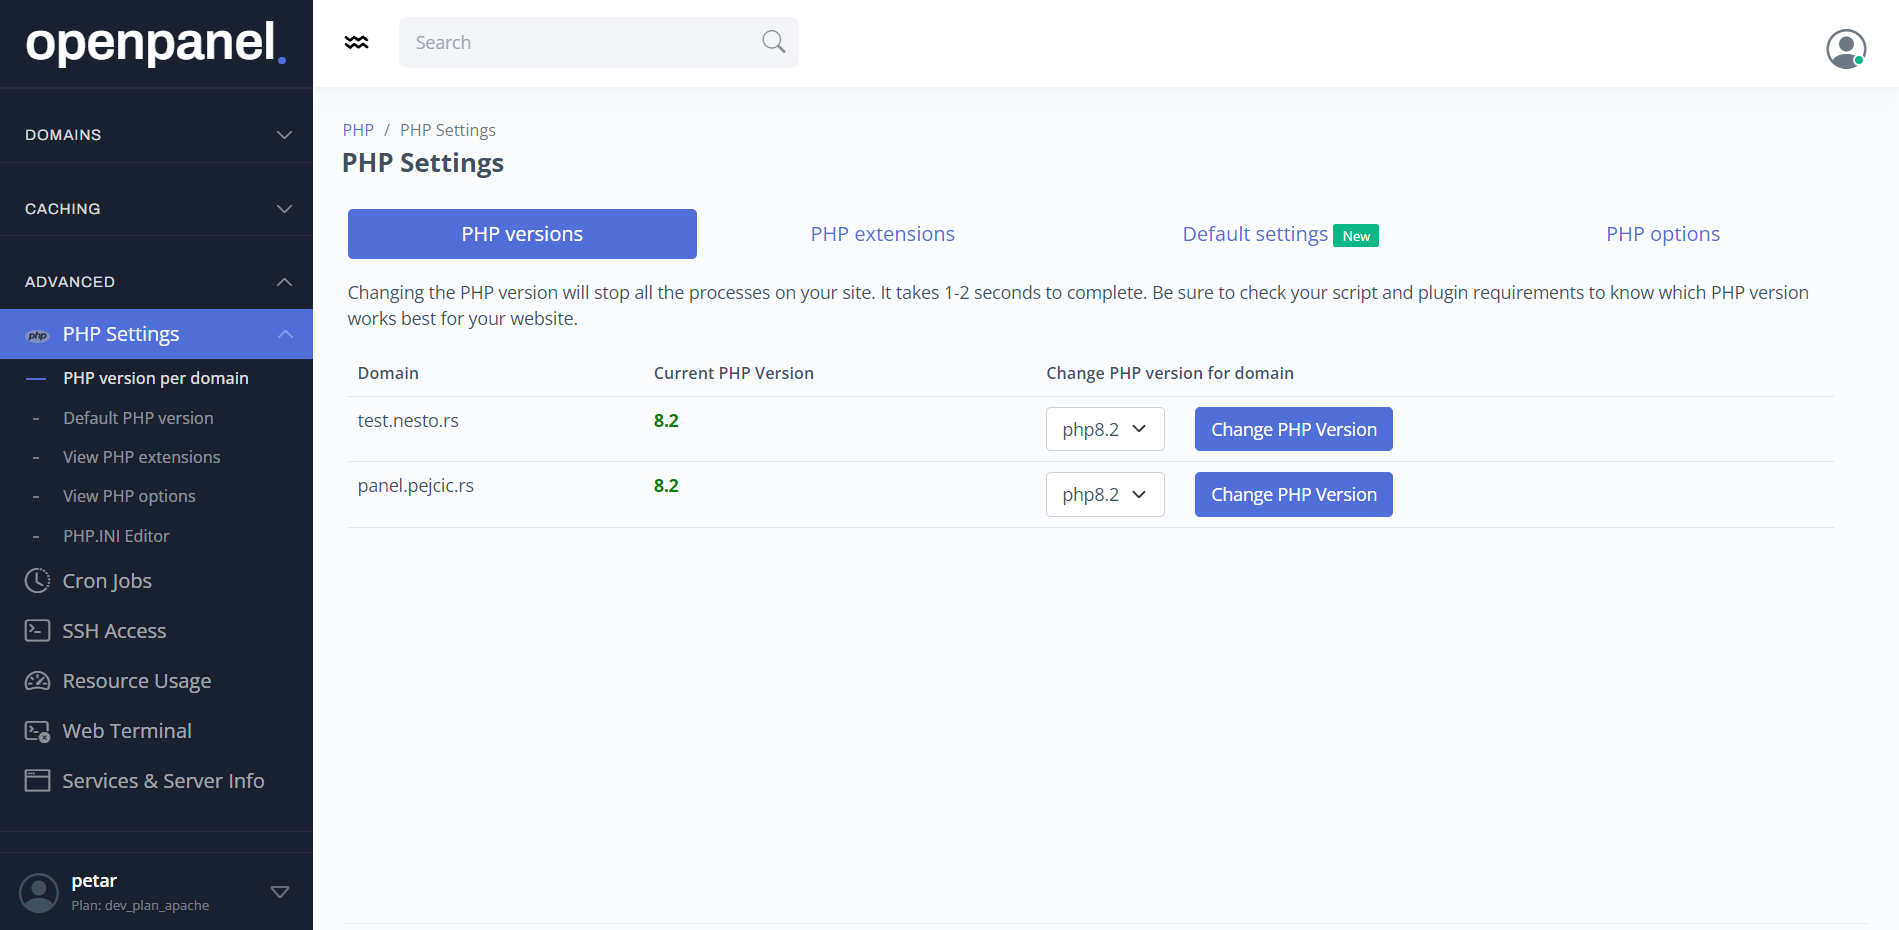The height and width of the screenshot is (930, 1899).
Task: Focus the Search input field
Action: coord(580,42)
